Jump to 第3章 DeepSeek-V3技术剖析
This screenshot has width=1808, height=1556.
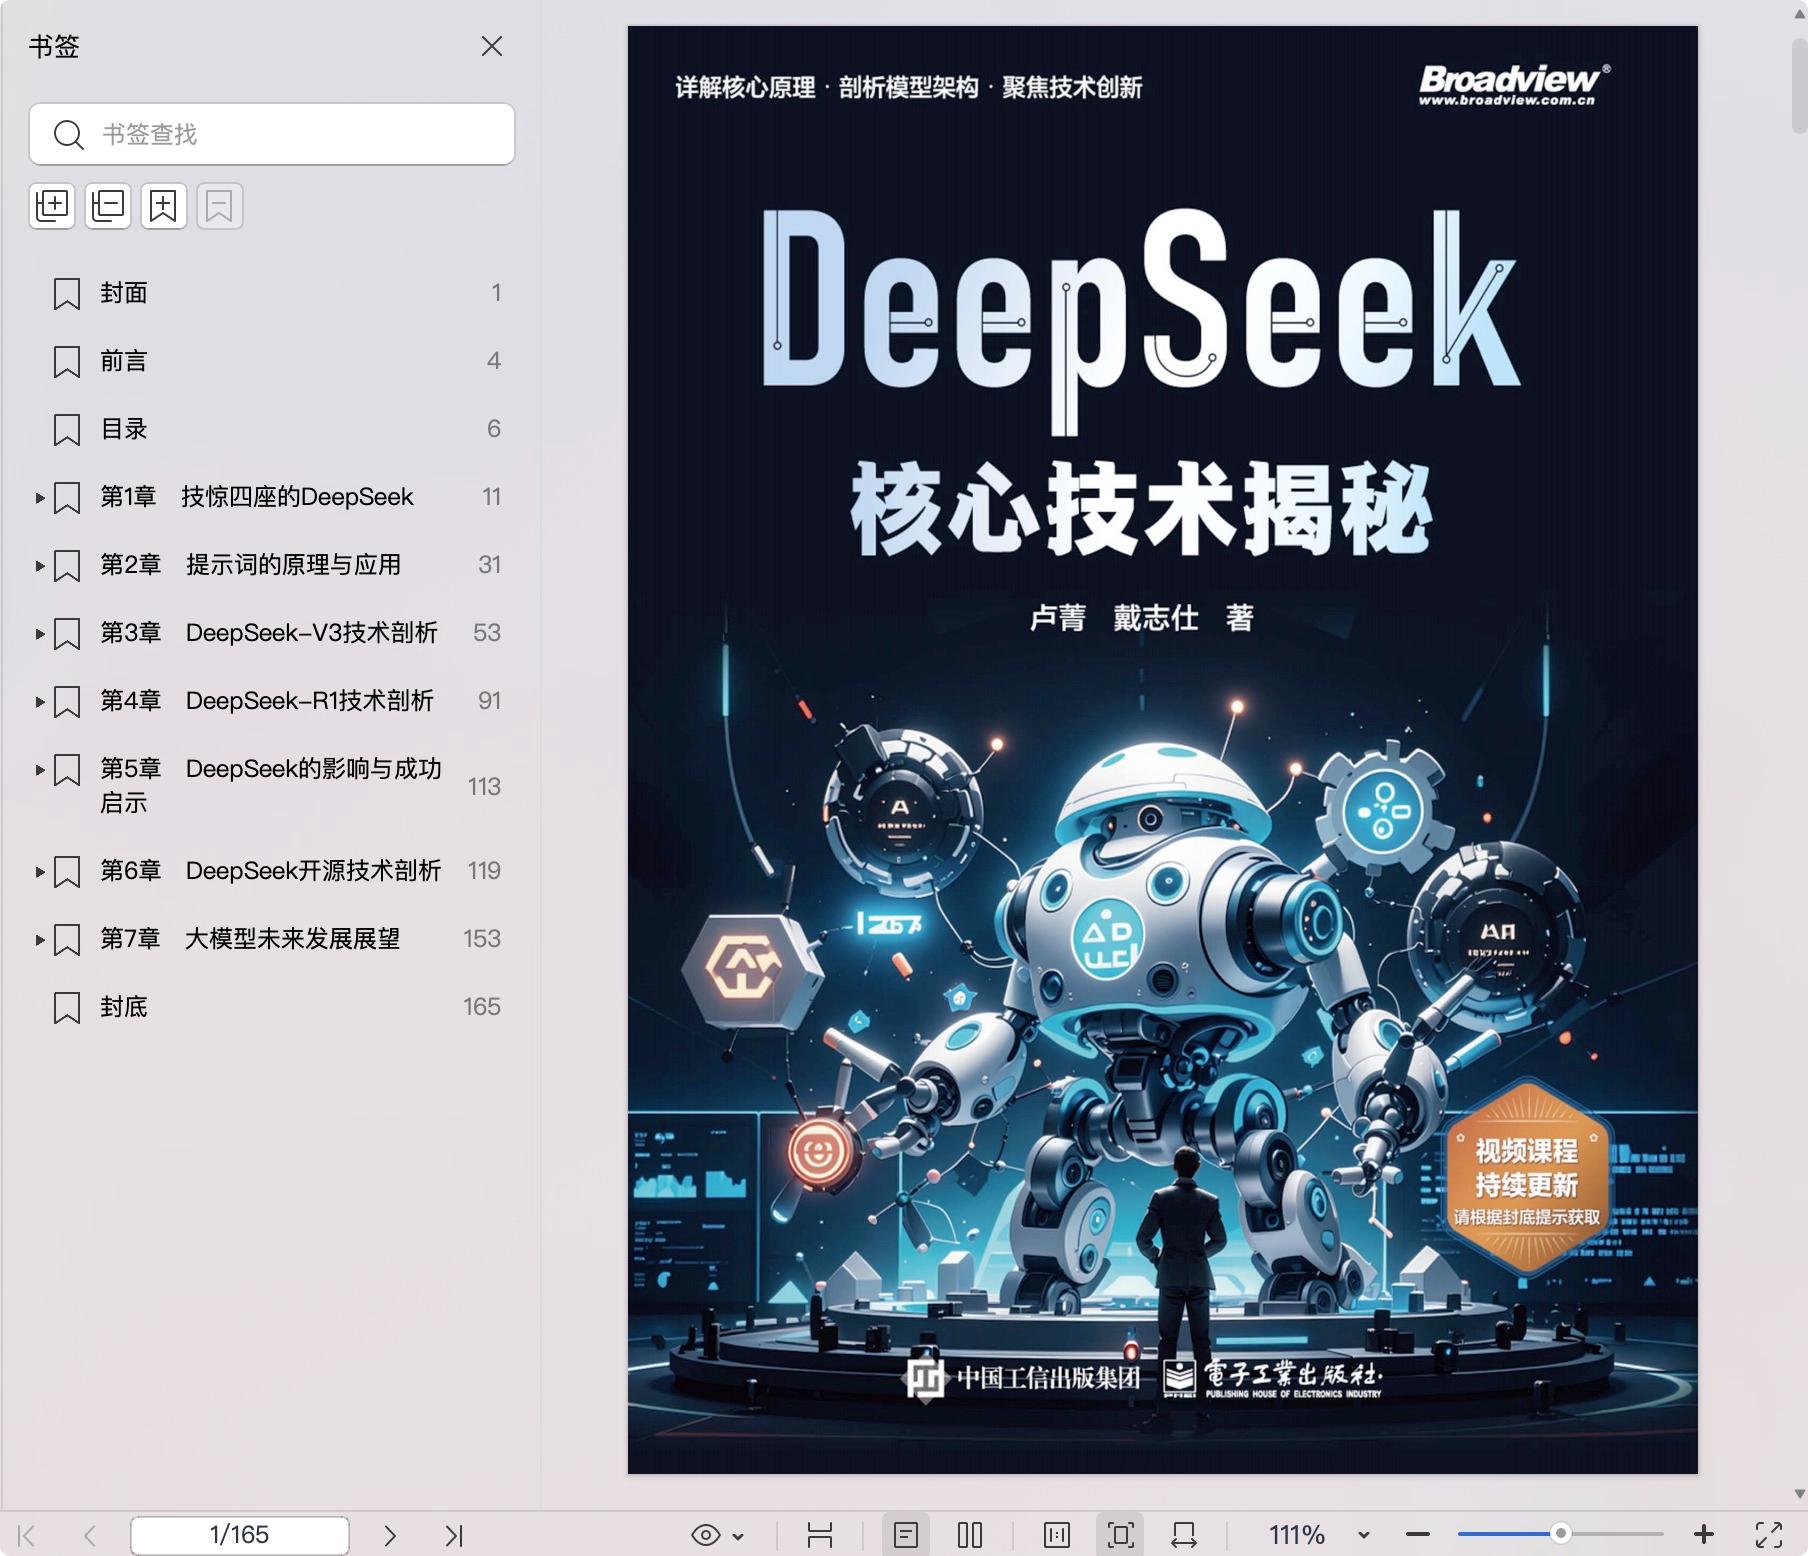coord(269,633)
